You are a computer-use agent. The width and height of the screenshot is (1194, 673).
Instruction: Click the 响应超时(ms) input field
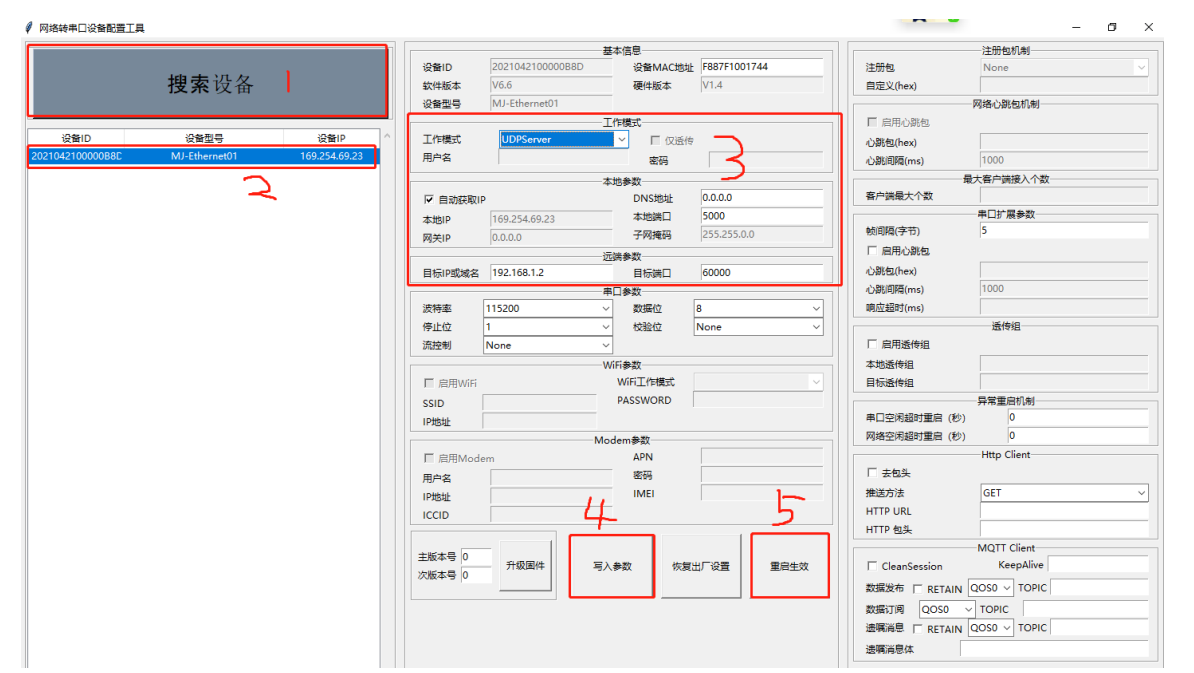[x=1064, y=308]
